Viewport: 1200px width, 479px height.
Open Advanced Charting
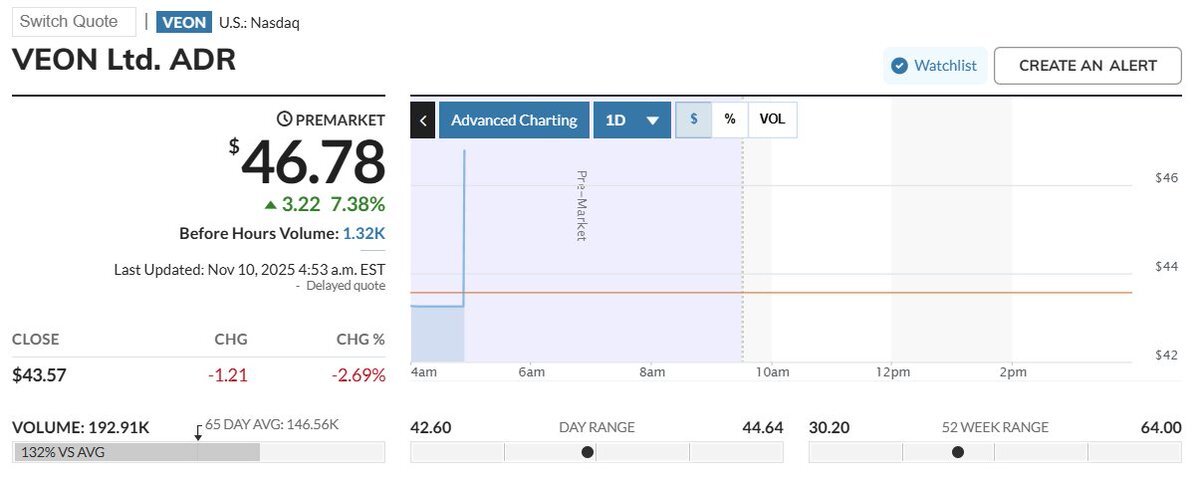(514, 120)
